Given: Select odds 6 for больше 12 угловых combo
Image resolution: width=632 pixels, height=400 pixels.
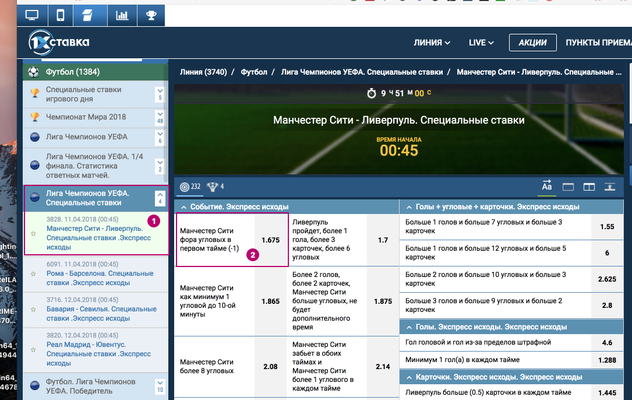Looking at the screenshot, I should 607,253.
